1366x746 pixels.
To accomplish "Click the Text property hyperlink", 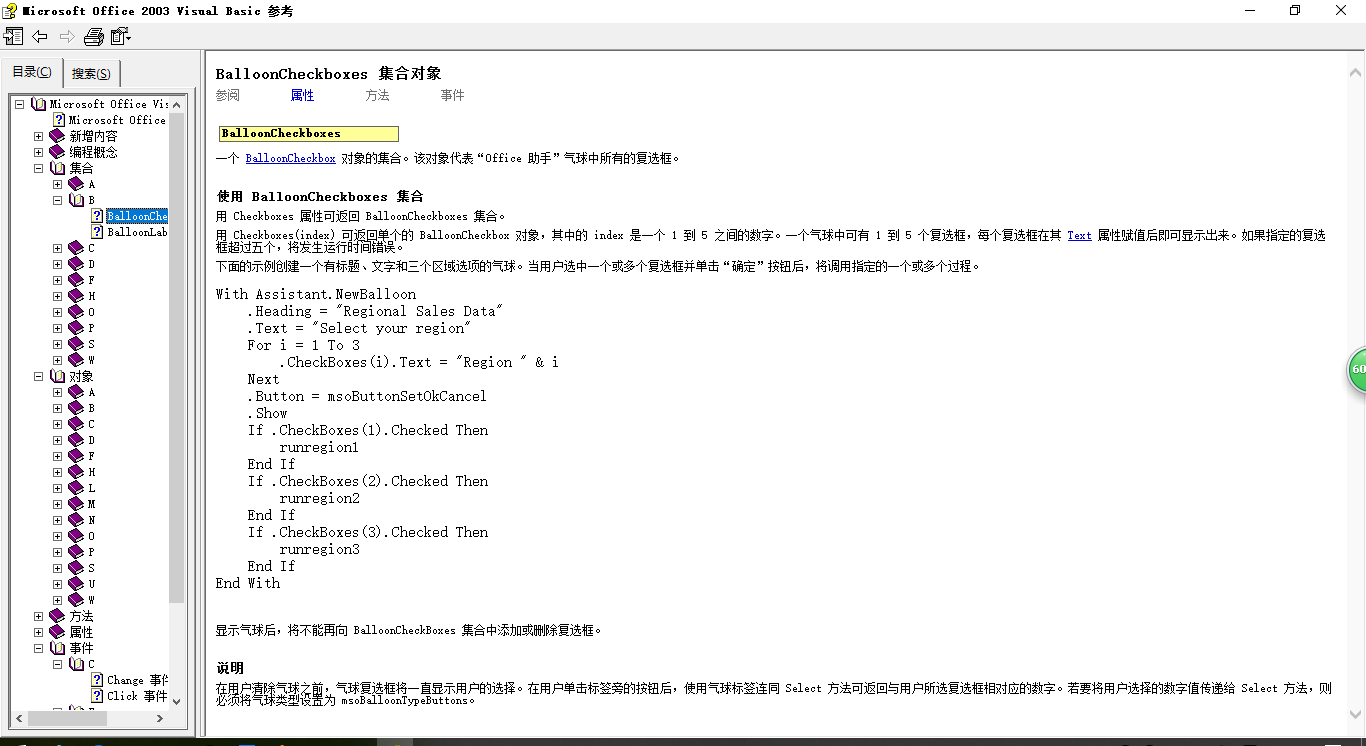I will coord(1079,235).
